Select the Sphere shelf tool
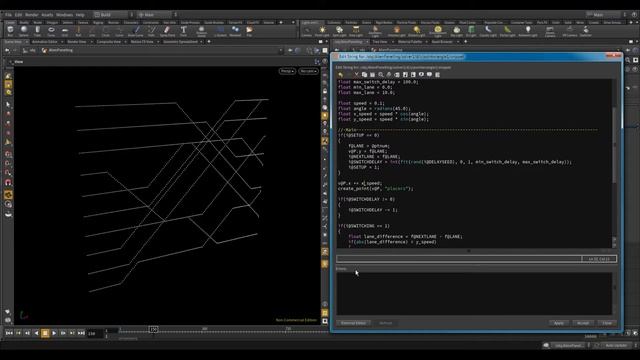 coord(24,31)
